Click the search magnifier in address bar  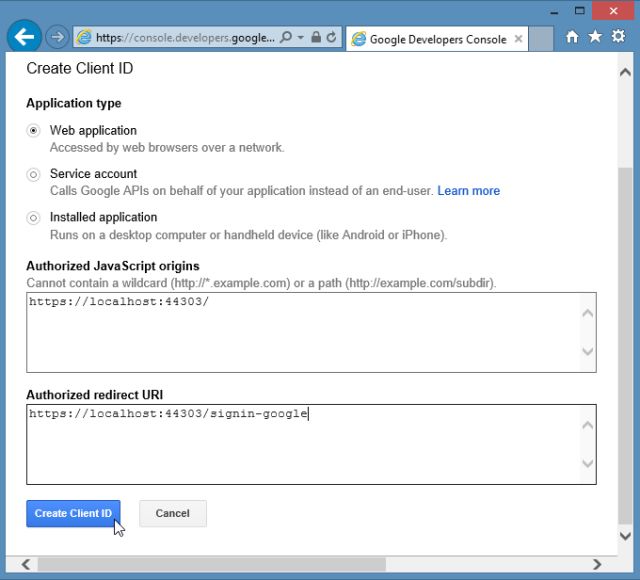[x=287, y=37]
